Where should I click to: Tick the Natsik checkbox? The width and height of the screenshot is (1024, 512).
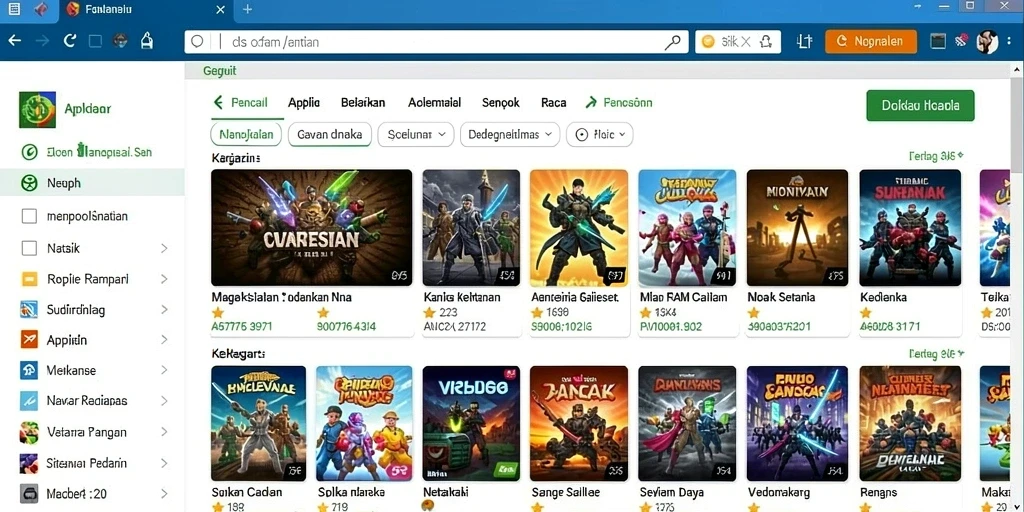point(29,248)
